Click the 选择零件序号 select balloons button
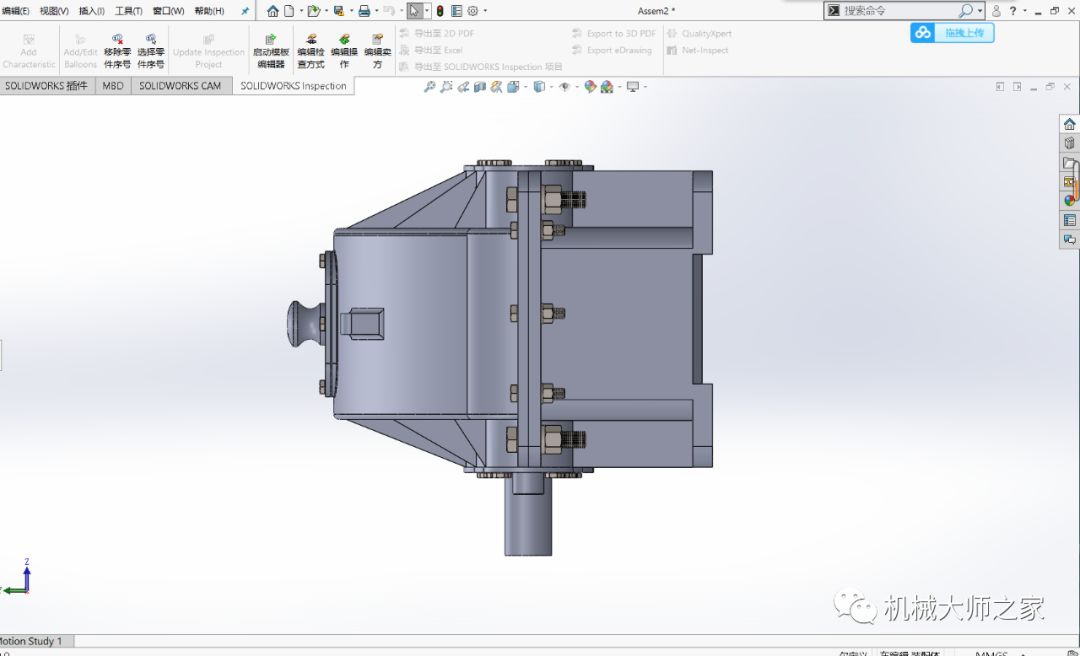1080x656 pixels. pos(151,51)
